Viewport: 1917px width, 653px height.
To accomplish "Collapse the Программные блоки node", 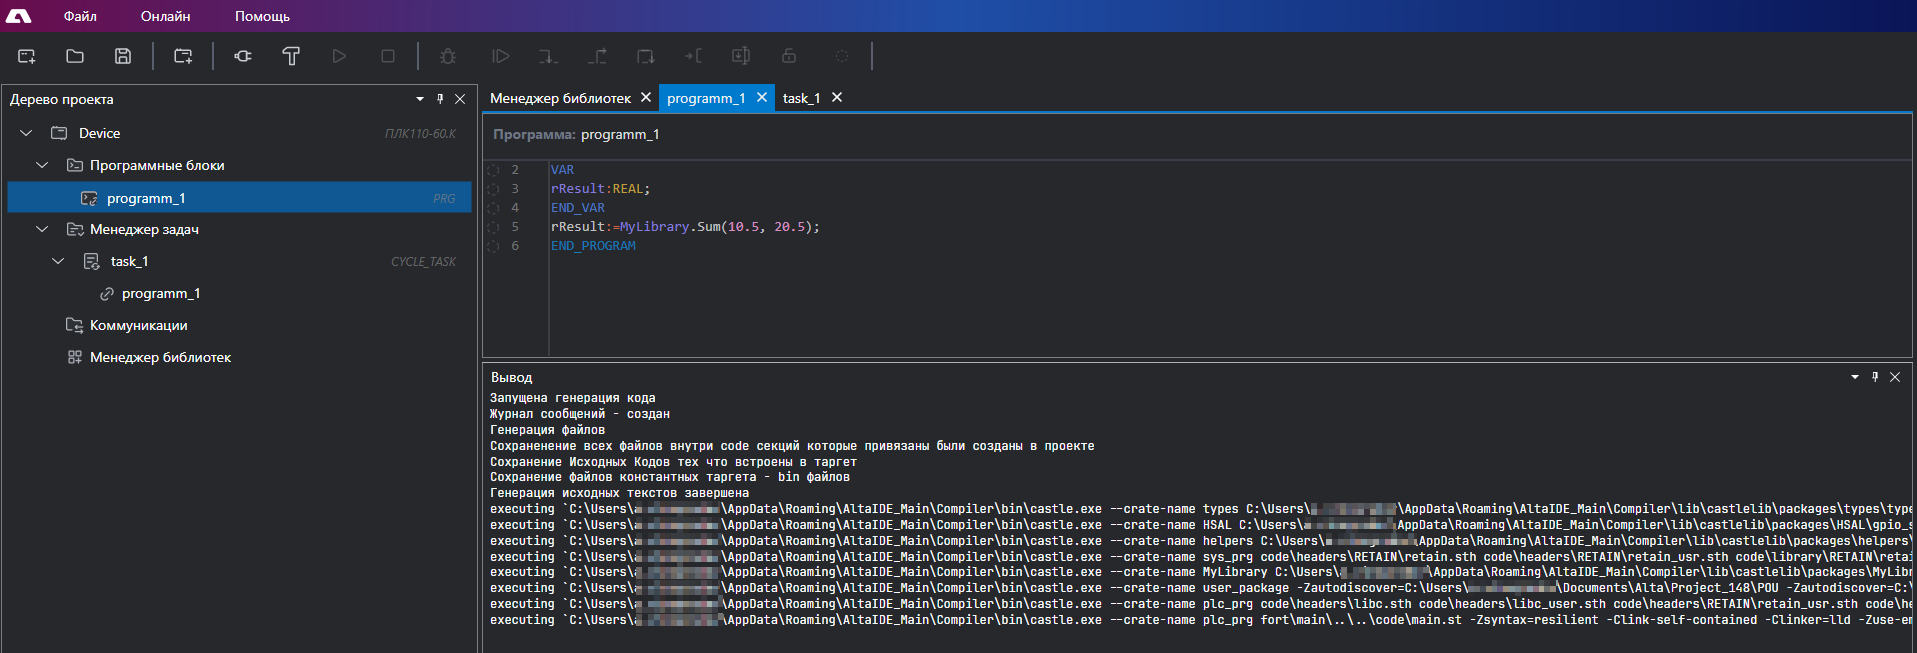I will click(x=42, y=165).
